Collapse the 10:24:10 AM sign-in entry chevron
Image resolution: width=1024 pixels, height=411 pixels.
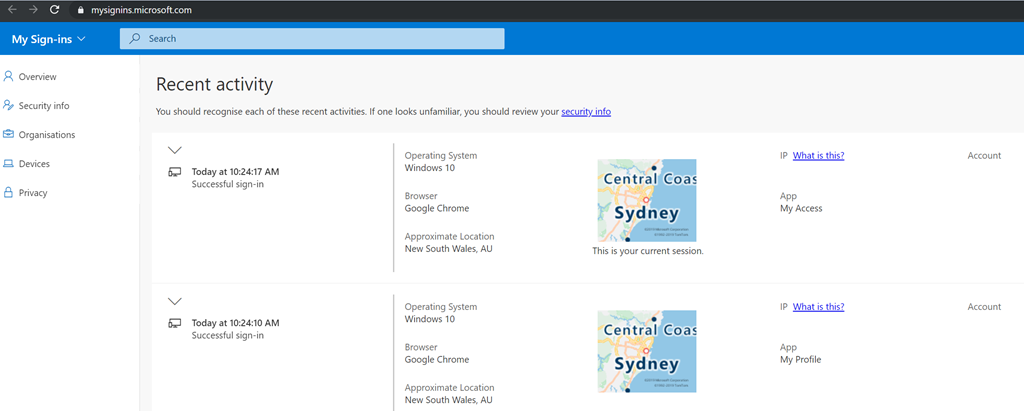point(175,301)
